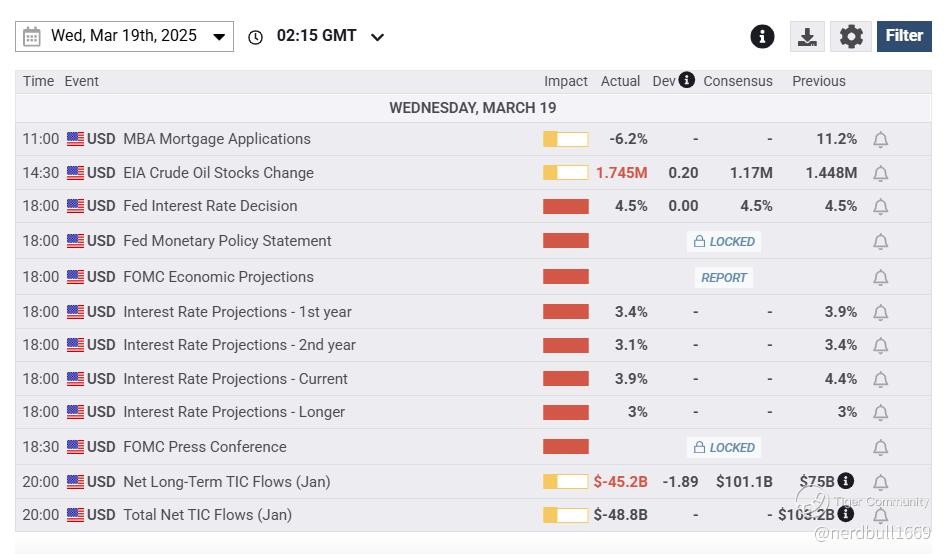Open the date dropdown showing Wed, Mar 19th, 2025
This screenshot has height=554, width=948.
(x=125, y=37)
